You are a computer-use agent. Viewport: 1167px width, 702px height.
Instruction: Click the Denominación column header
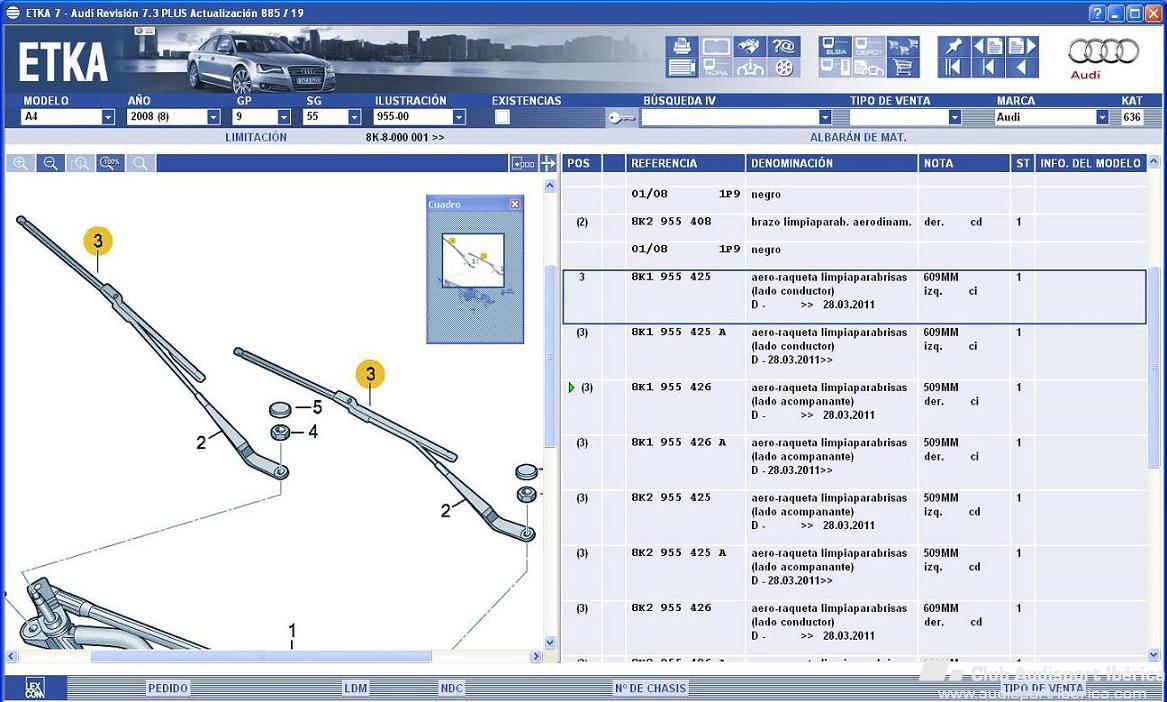coord(831,163)
